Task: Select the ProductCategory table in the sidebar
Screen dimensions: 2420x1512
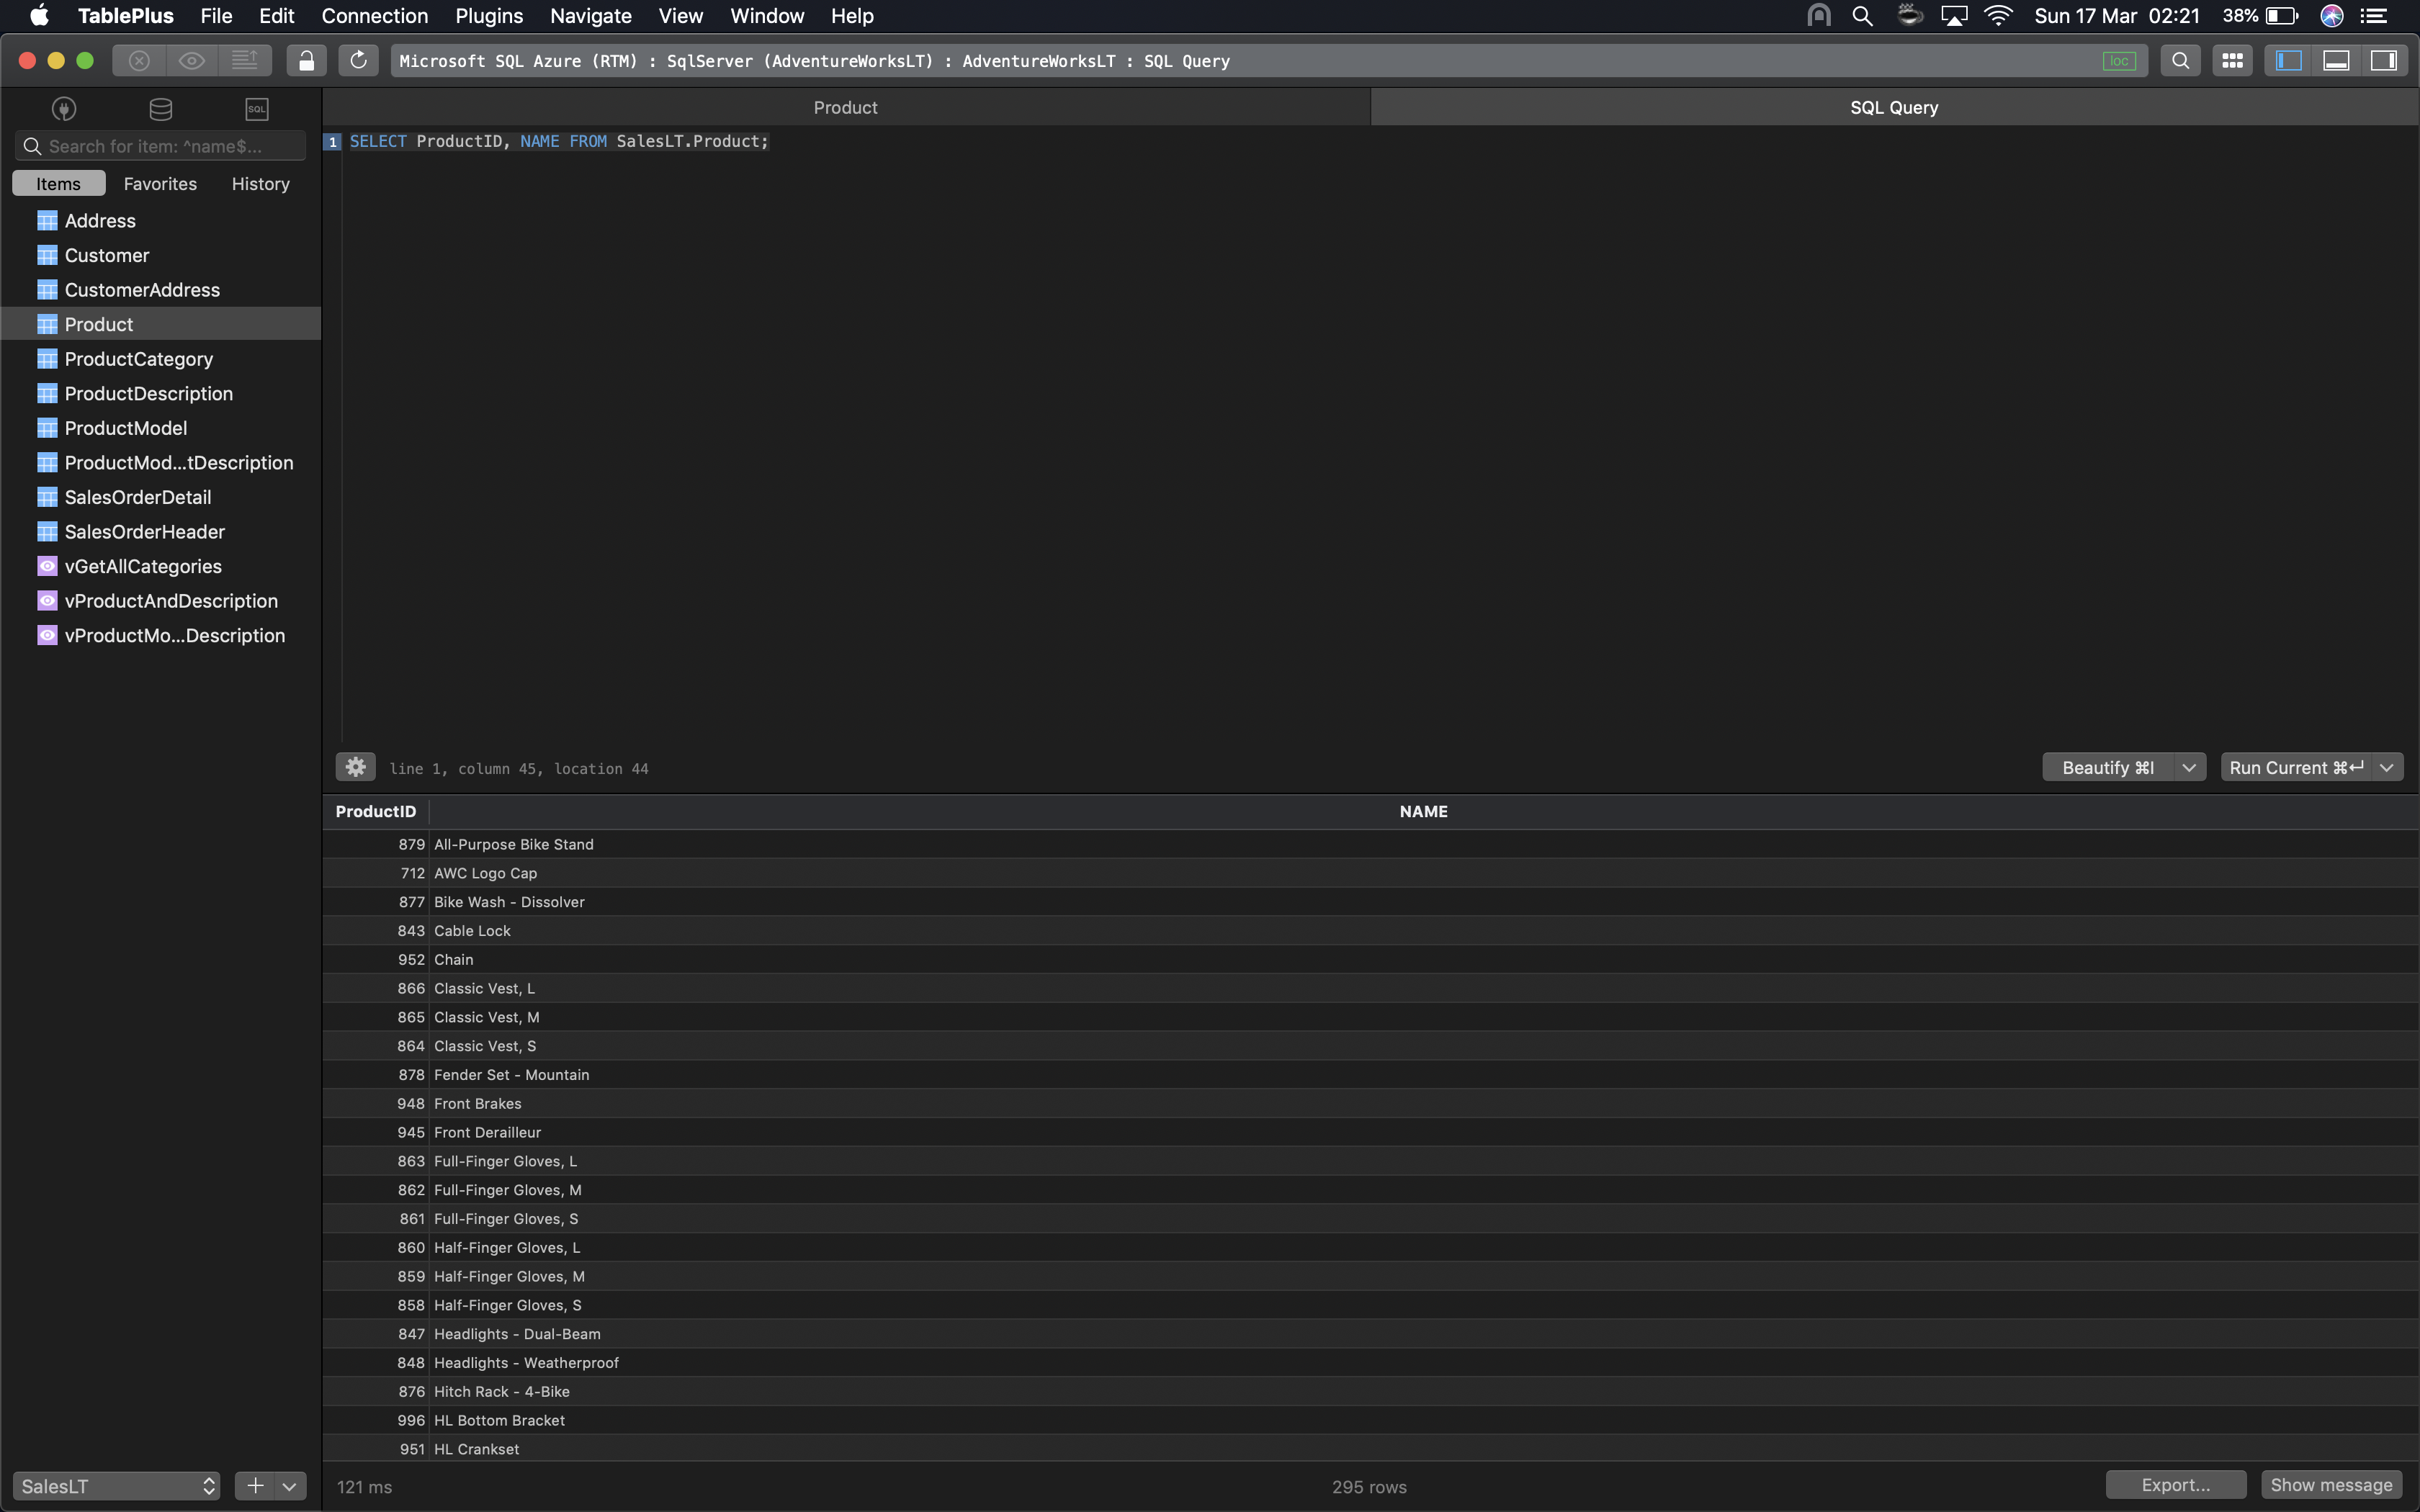Action: point(138,358)
